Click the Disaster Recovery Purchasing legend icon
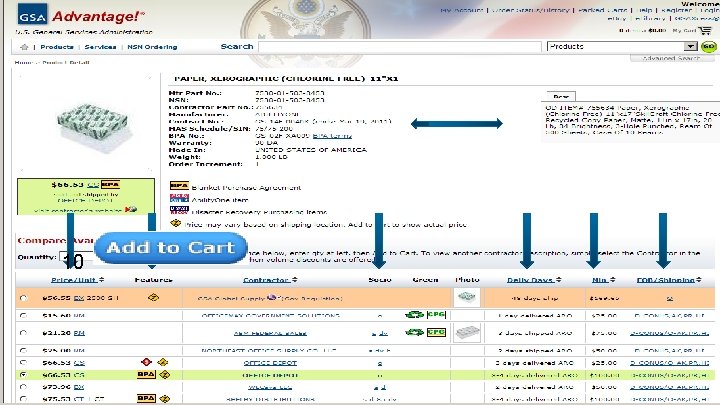 [x=179, y=210]
